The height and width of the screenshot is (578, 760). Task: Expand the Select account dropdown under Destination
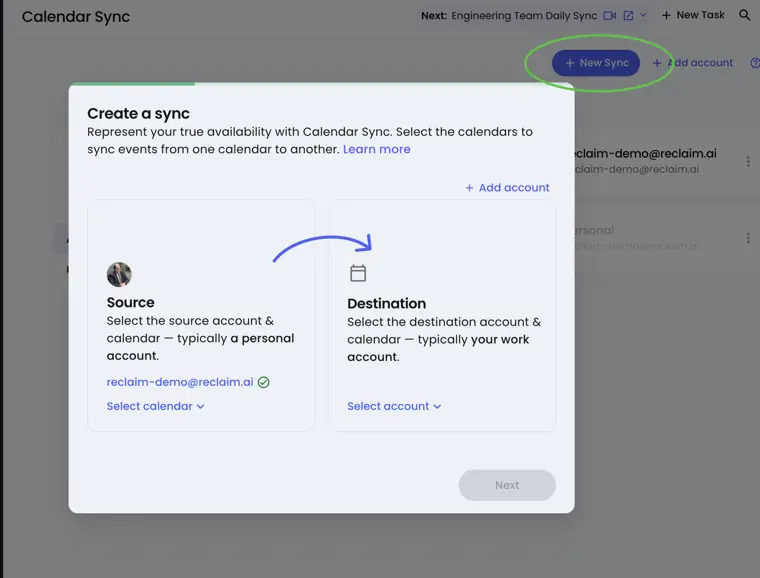click(x=394, y=406)
